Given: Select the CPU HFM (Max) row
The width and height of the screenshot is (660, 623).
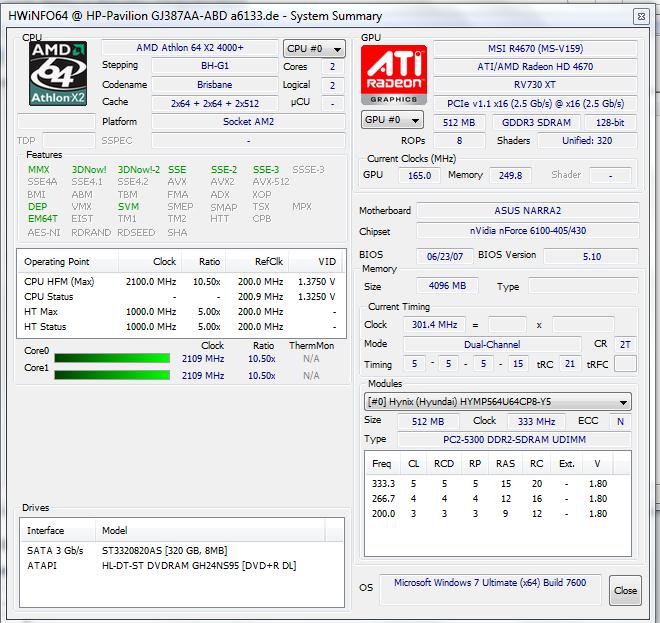Looking at the screenshot, I should point(181,282).
